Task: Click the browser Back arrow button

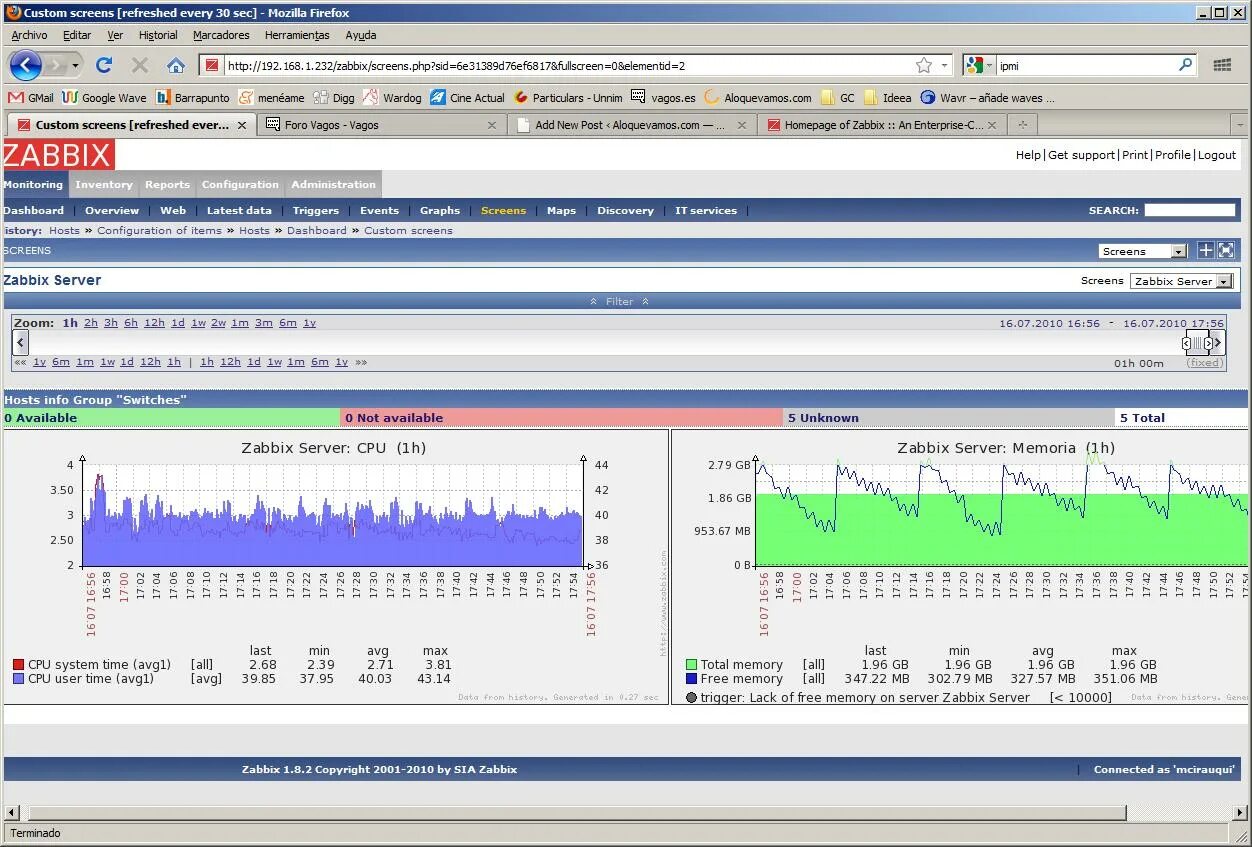Action: coord(26,65)
